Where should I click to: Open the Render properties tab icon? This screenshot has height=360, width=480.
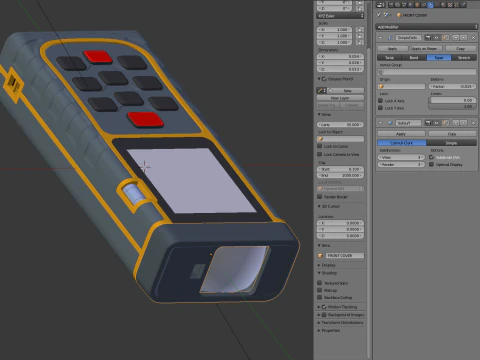click(391, 5)
